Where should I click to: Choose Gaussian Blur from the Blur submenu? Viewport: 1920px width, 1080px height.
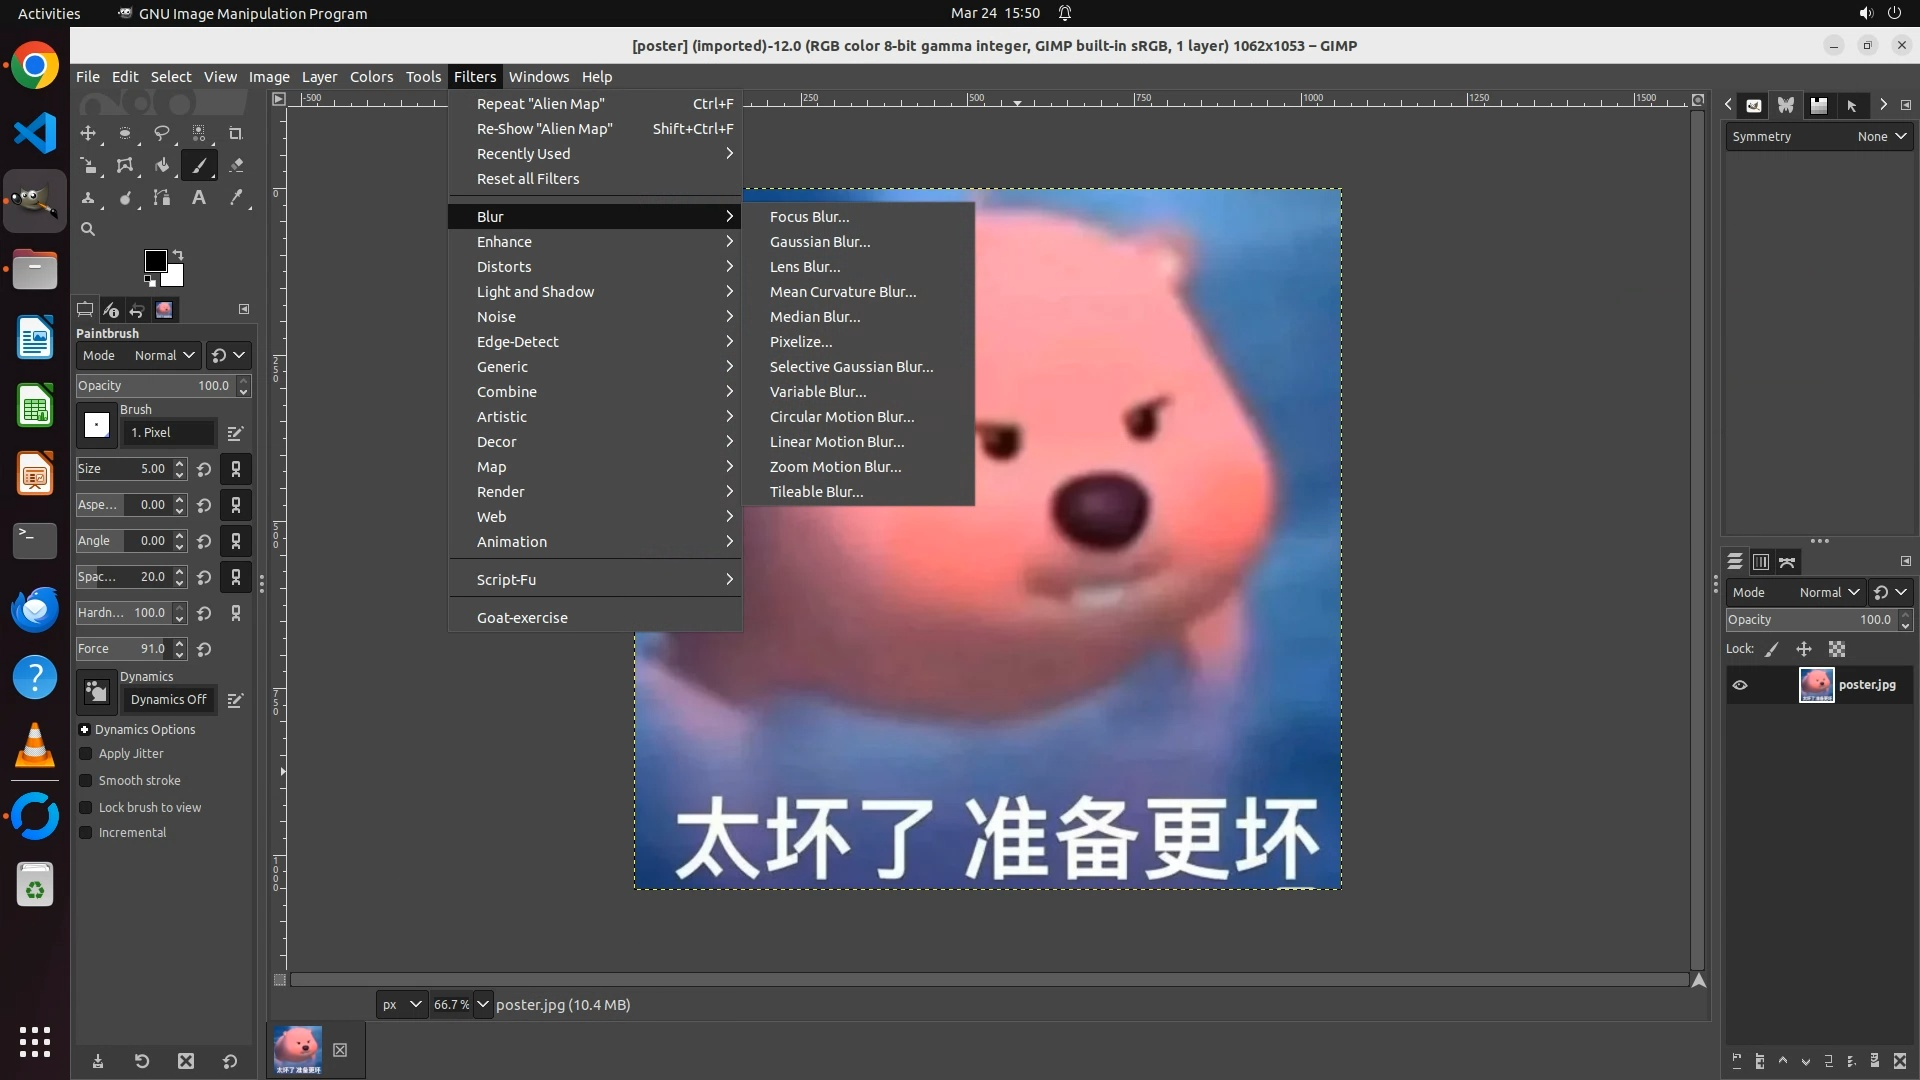pyautogui.click(x=819, y=242)
